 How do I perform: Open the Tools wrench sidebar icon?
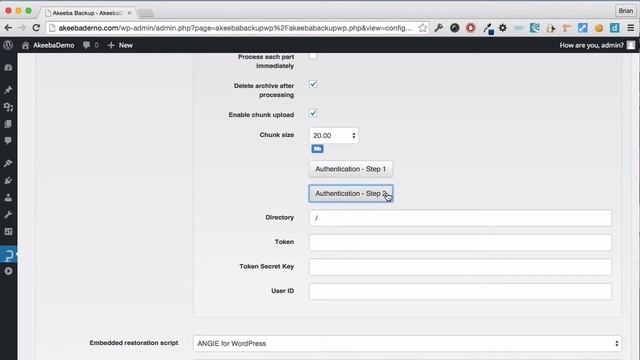coord(8,215)
